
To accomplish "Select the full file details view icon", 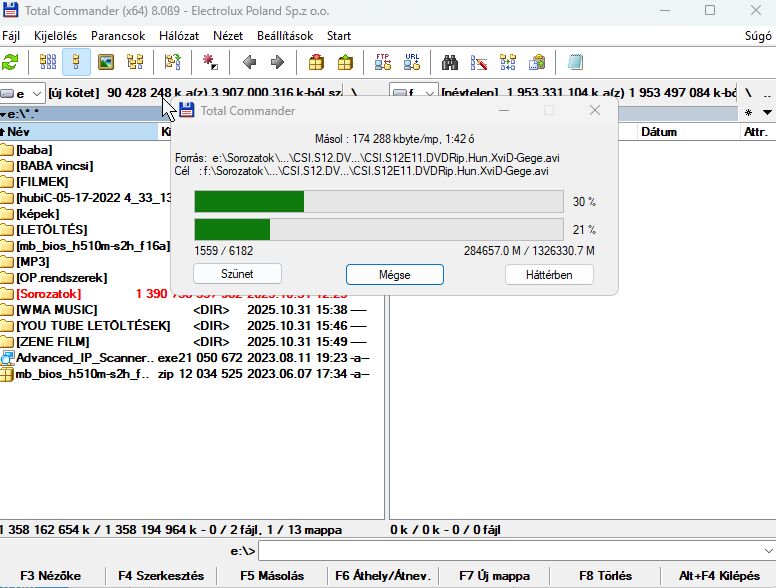I will click(x=76, y=62).
